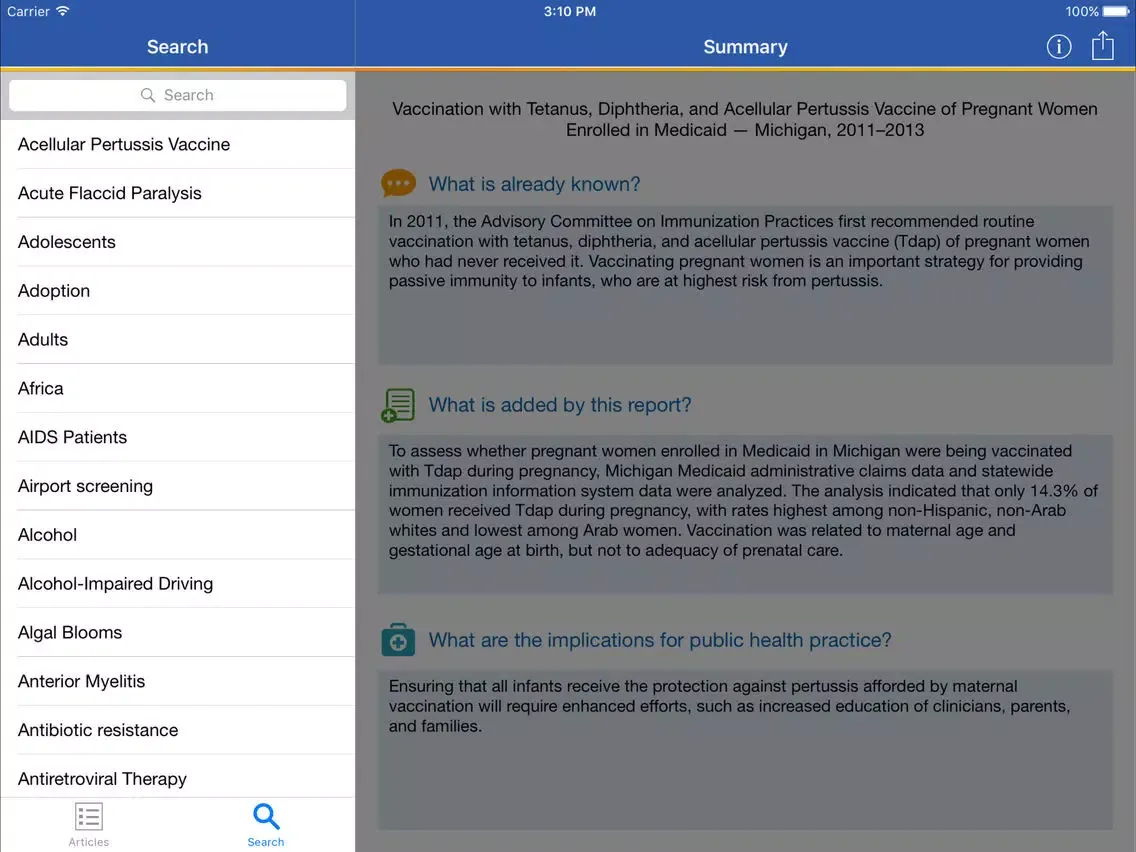The height and width of the screenshot is (852, 1136).
Task: Click the 'In 2011, the Advisory Committee' paragraph
Action: click(x=738, y=251)
